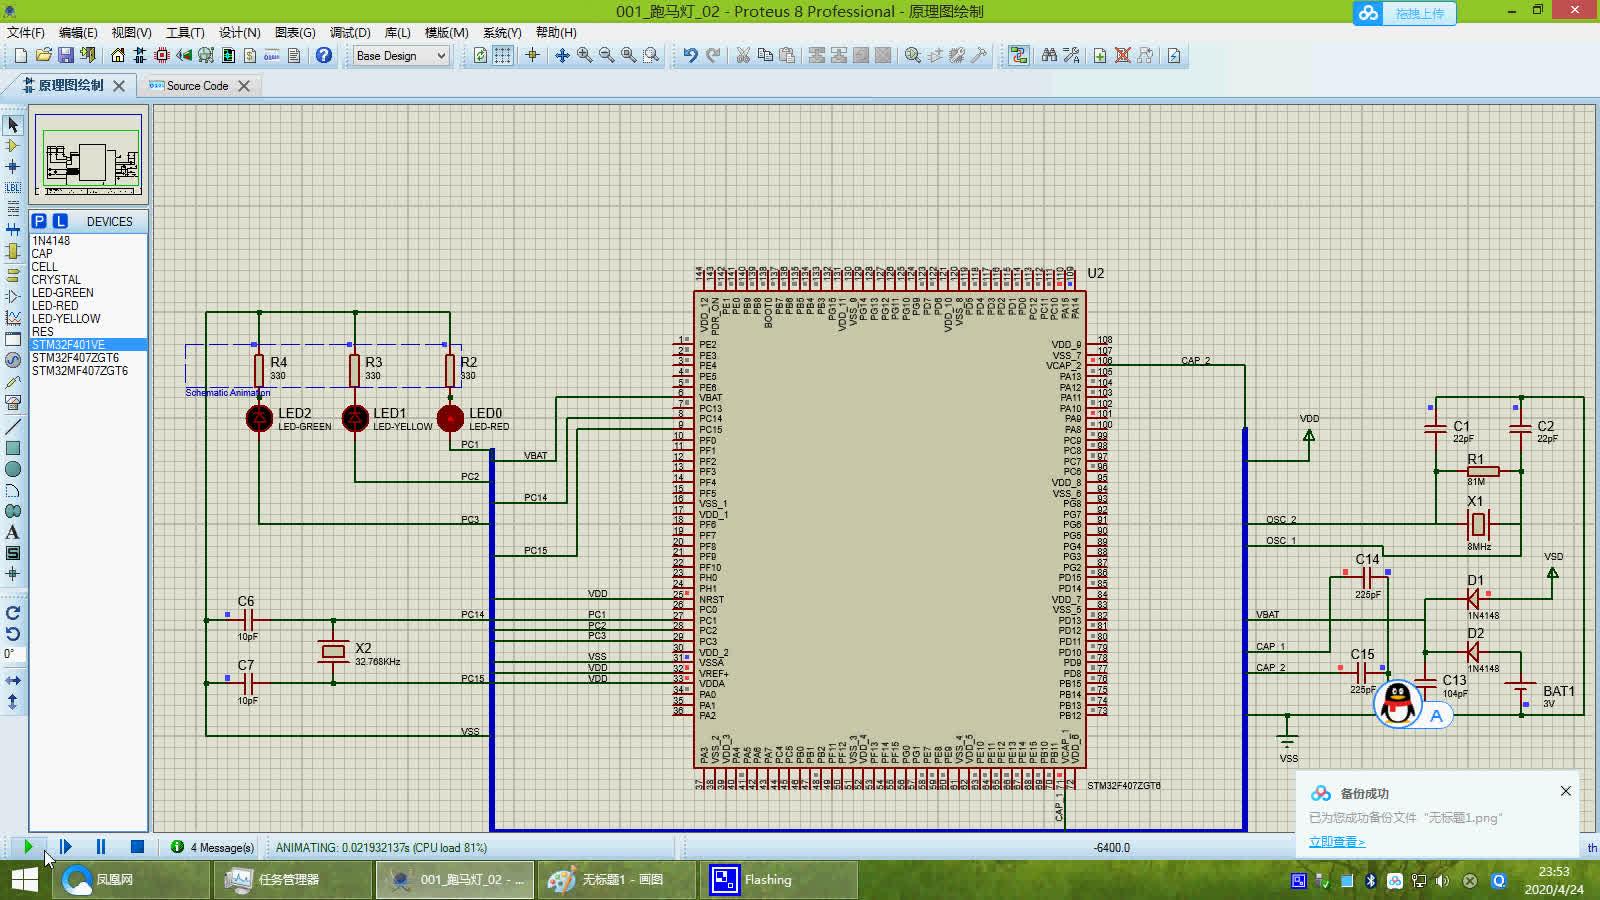Save the project with the floppy icon
The width and height of the screenshot is (1600, 900).
tap(66, 56)
